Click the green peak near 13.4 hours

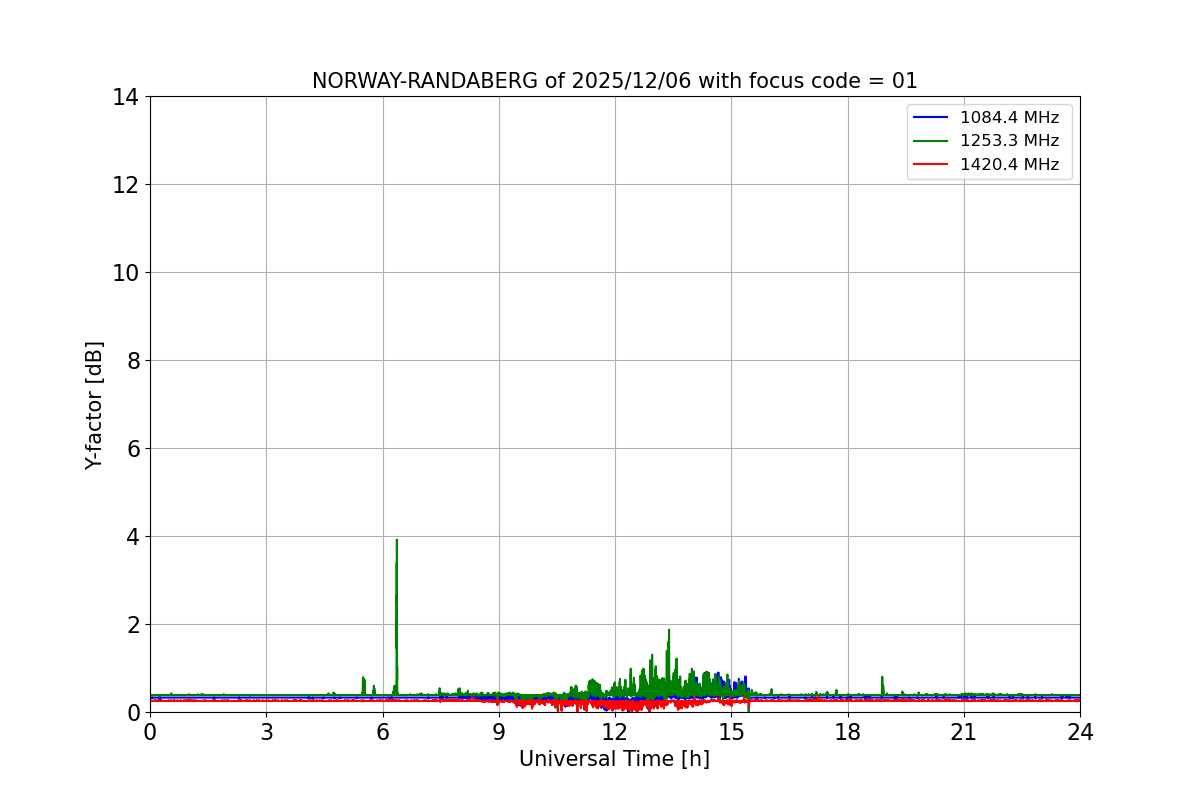pos(668,631)
